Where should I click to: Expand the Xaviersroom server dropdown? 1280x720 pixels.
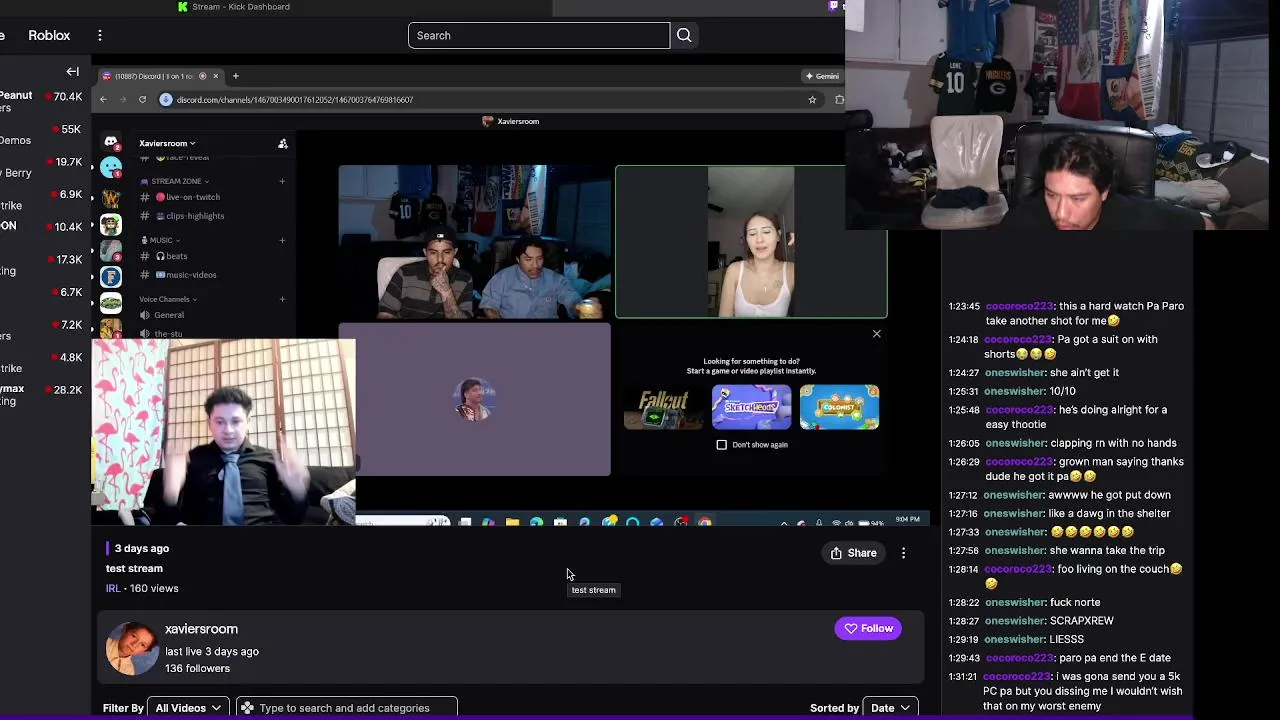(x=167, y=143)
